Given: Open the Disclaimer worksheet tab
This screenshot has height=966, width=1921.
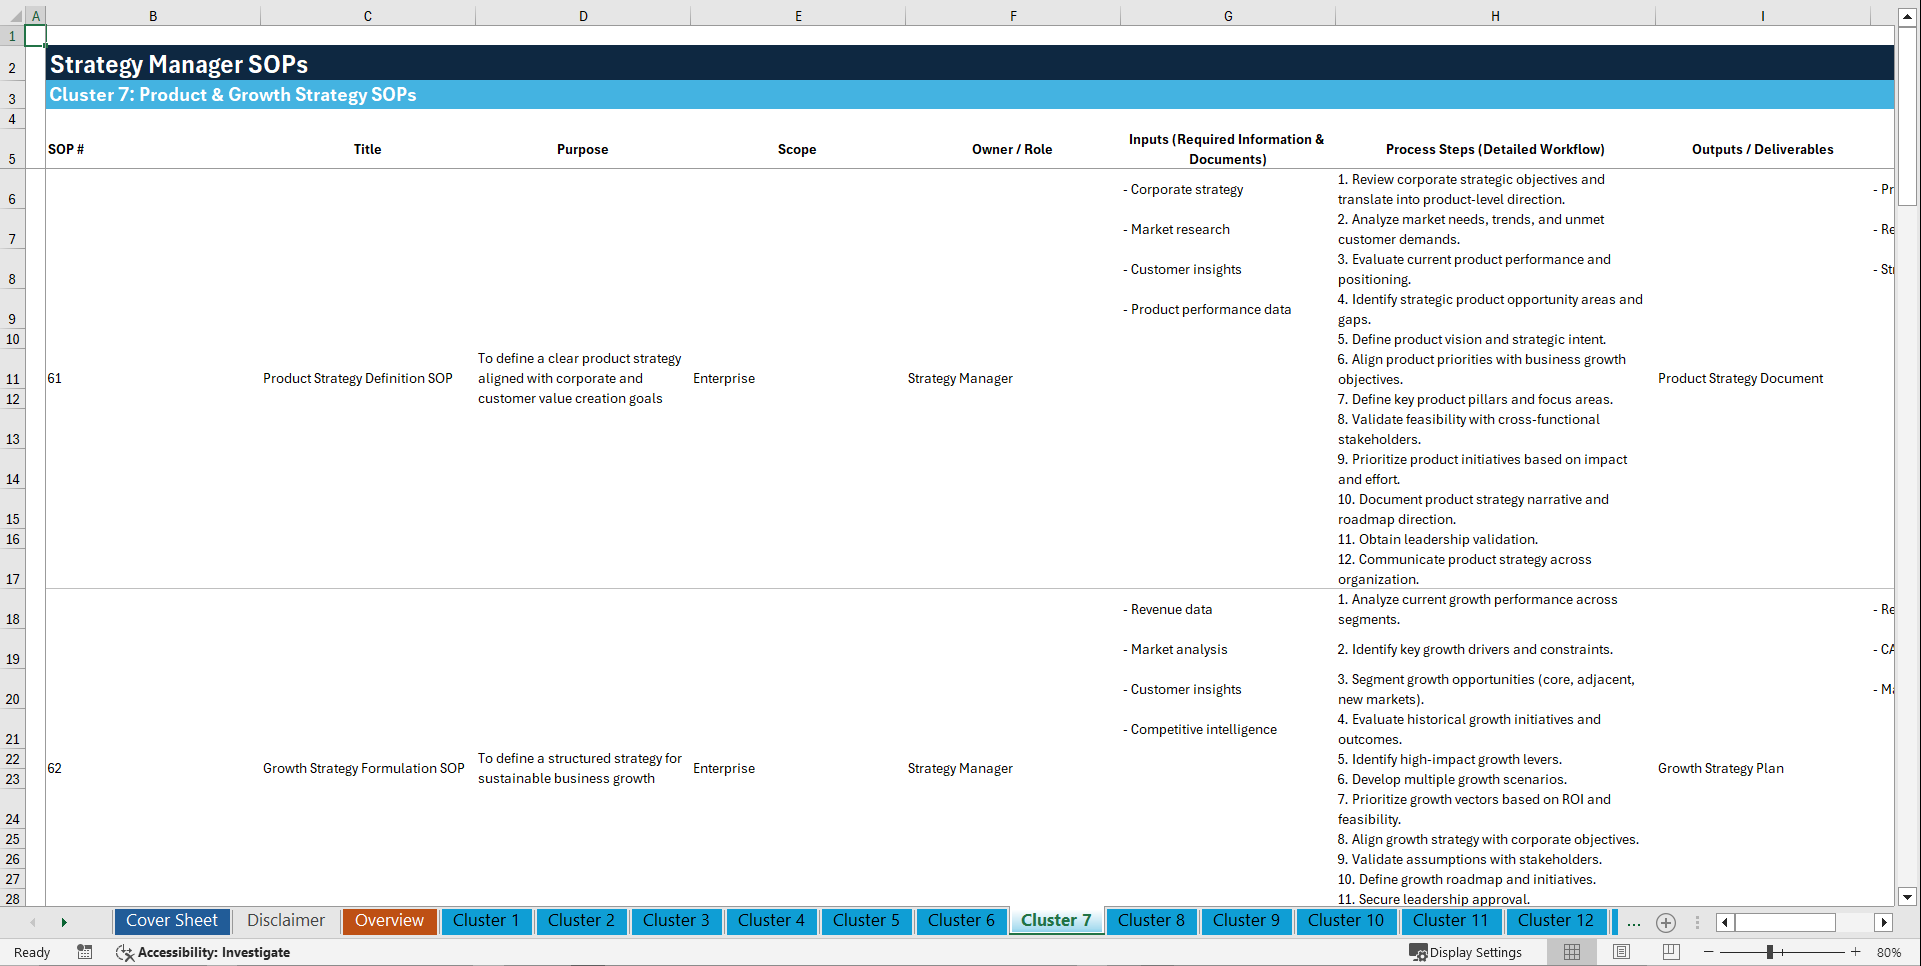Looking at the screenshot, I should pos(285,921).
